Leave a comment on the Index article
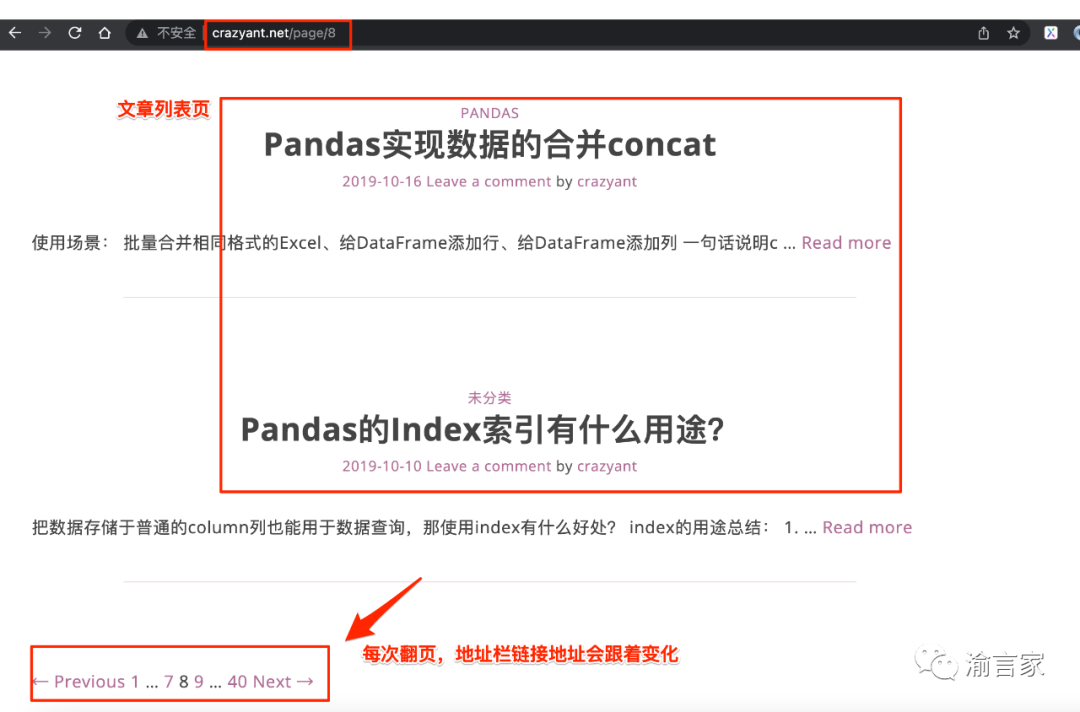 [x=488, y=466]
